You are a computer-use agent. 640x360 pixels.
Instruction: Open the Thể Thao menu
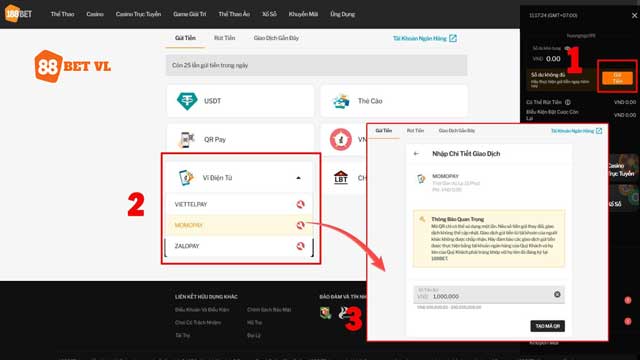click(x=62, y=14)
